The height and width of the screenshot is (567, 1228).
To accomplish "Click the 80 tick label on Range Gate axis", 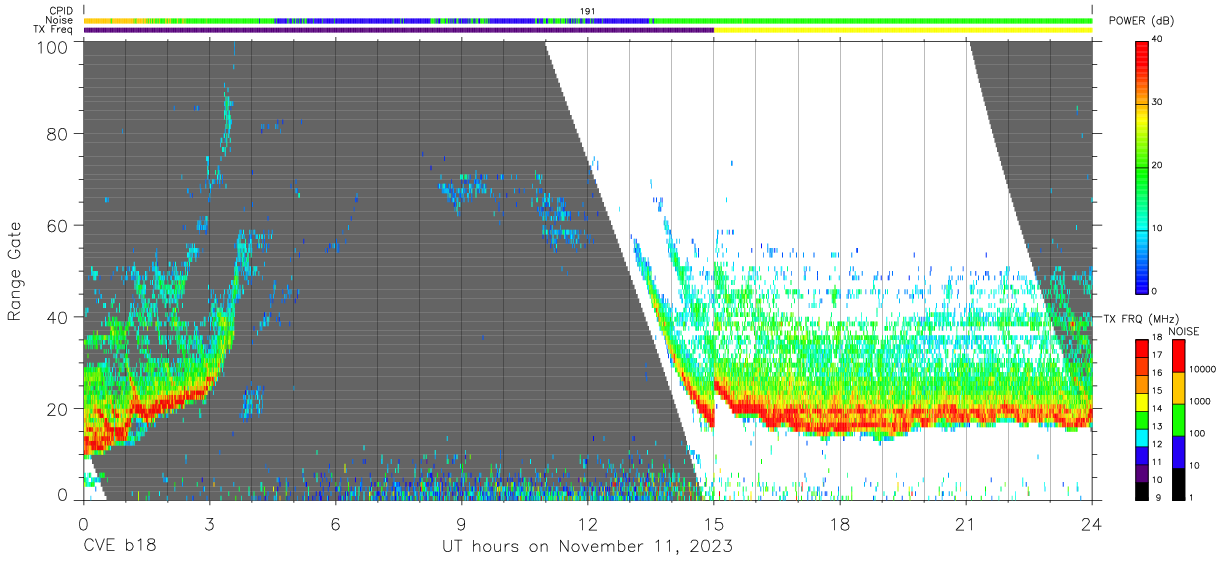I will pyautogui.click(x=56, y=133).
